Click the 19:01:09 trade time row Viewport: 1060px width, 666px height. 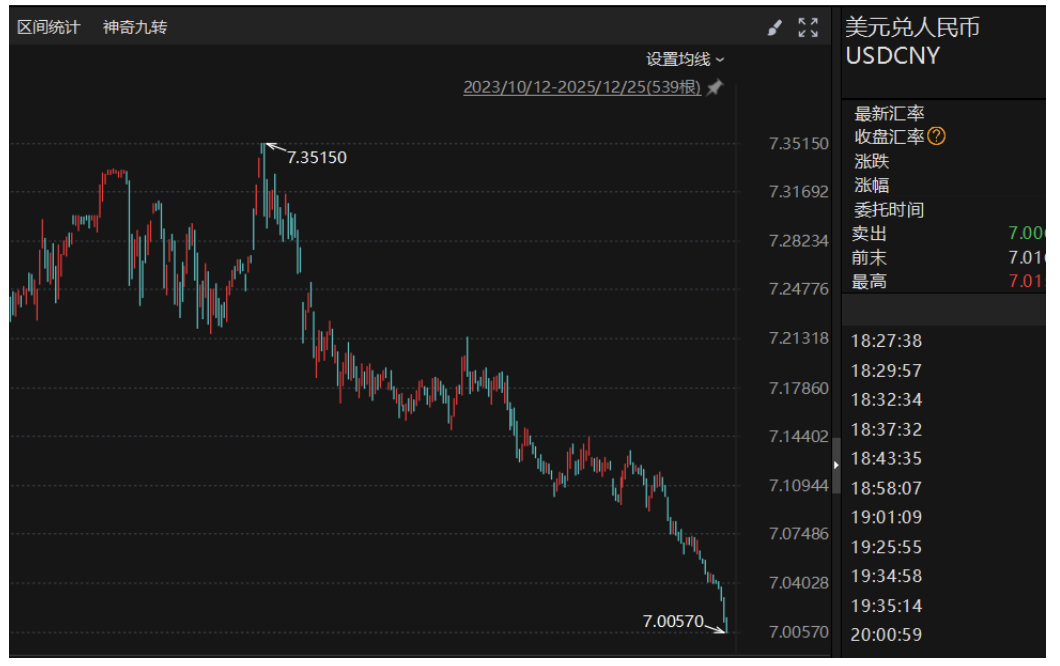click(x=886, y=517)
